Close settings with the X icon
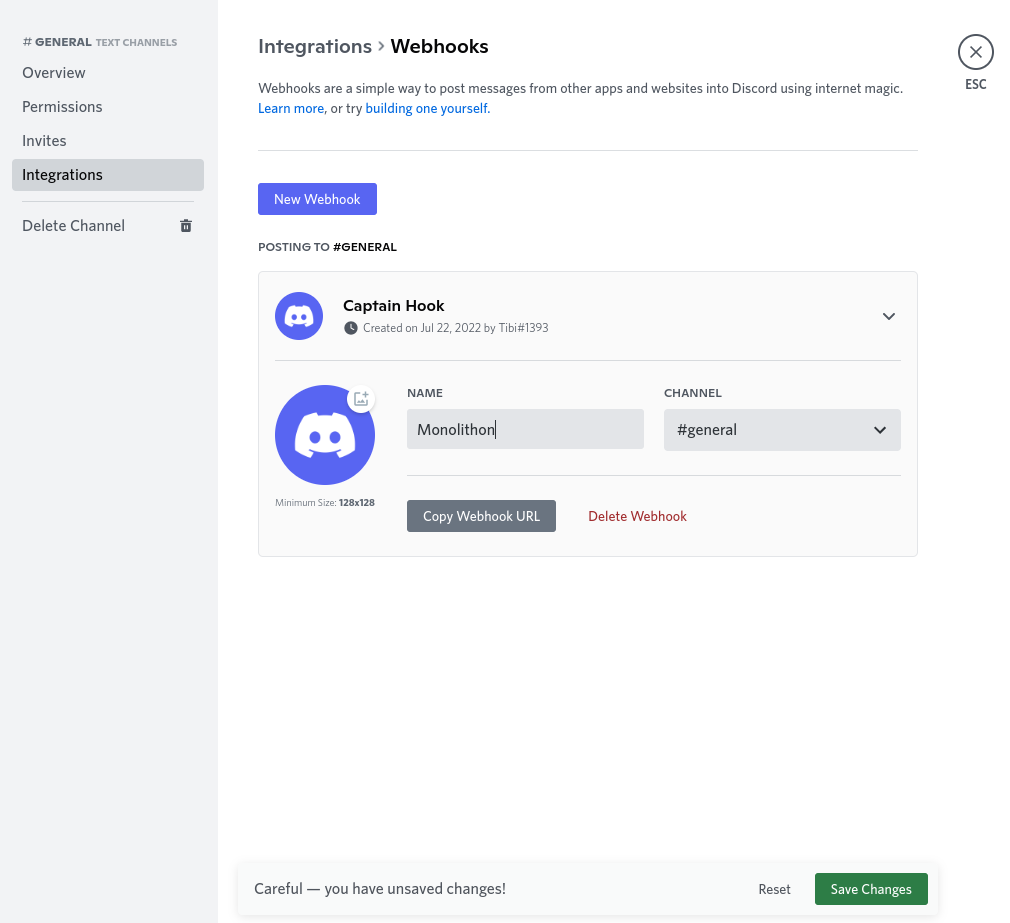 [975, 52]
